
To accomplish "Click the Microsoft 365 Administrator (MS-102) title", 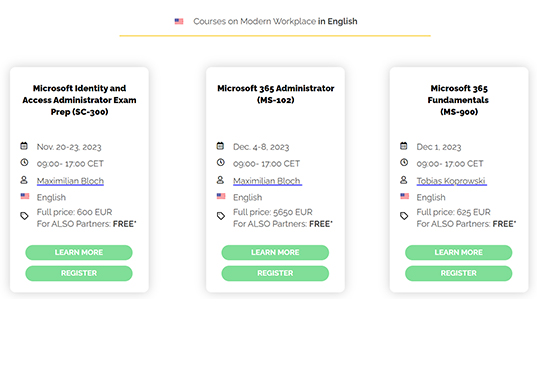I will [275, 94].
